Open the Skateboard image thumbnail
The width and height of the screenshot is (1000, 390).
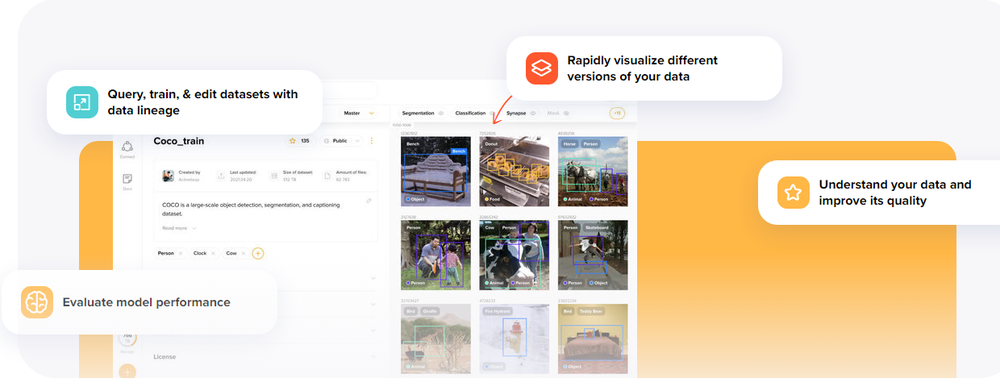(592, 255)
